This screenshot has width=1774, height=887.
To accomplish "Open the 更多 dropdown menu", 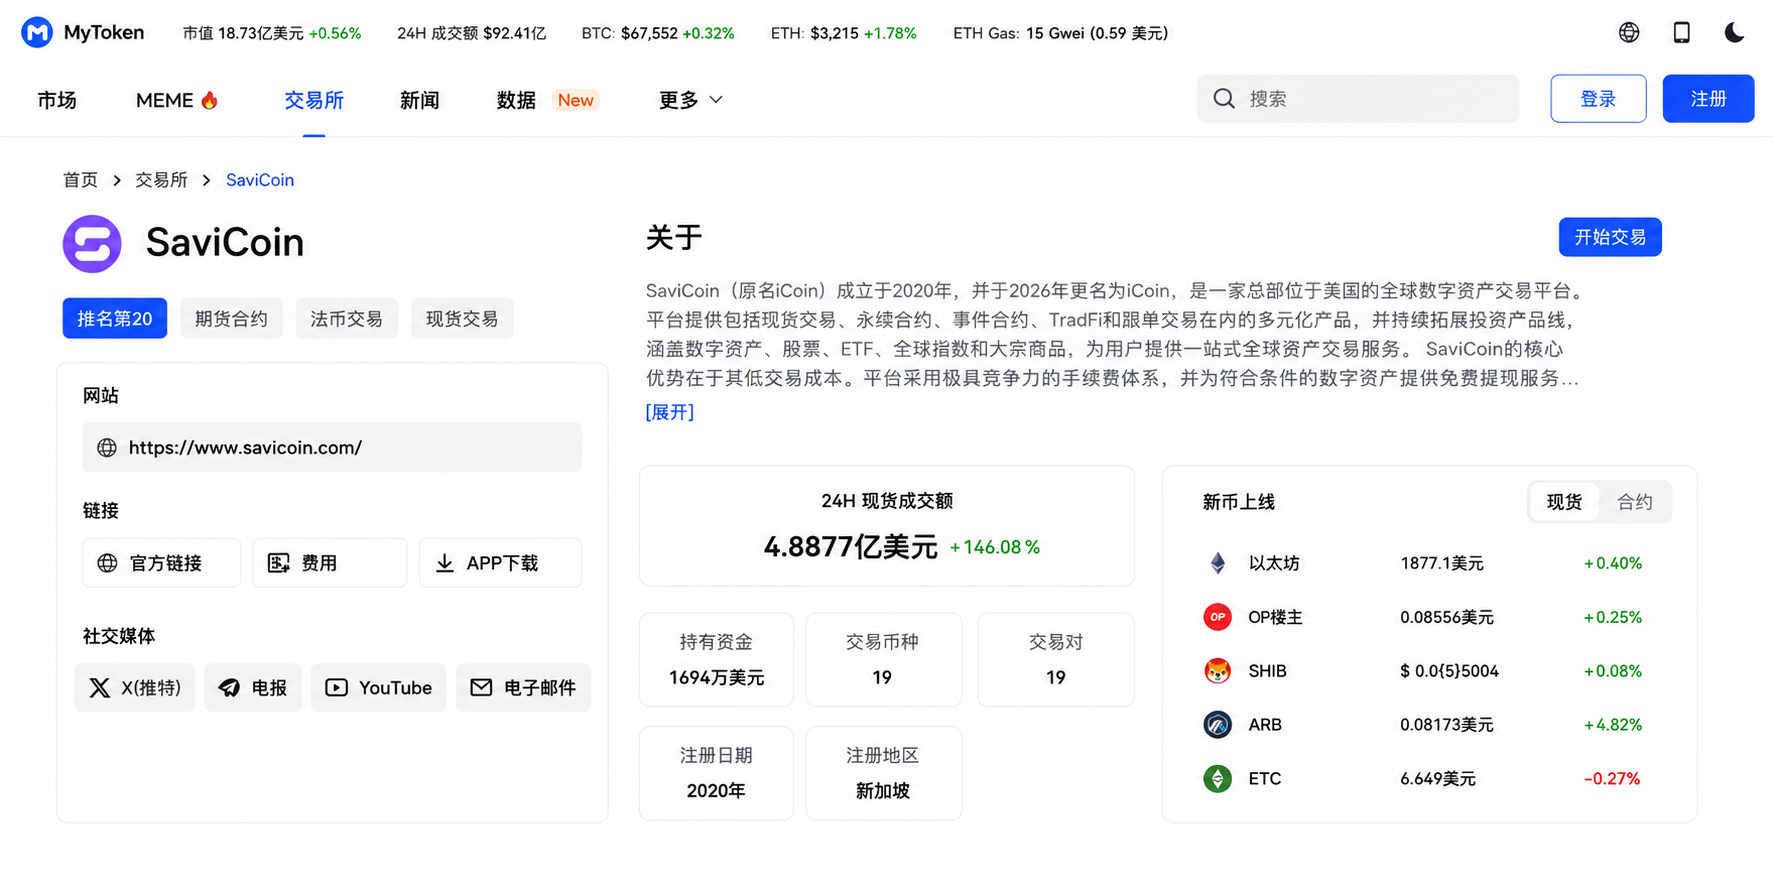I will point(691,100).
